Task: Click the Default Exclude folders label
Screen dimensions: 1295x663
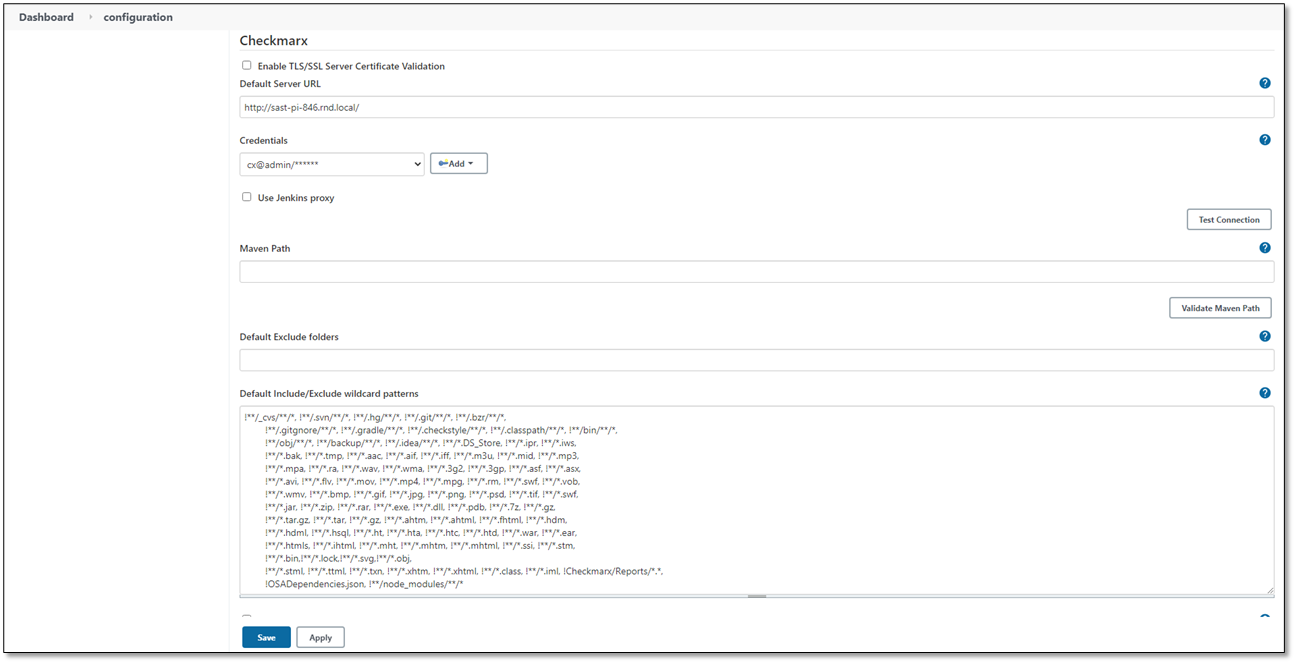Action: (289, 337)
